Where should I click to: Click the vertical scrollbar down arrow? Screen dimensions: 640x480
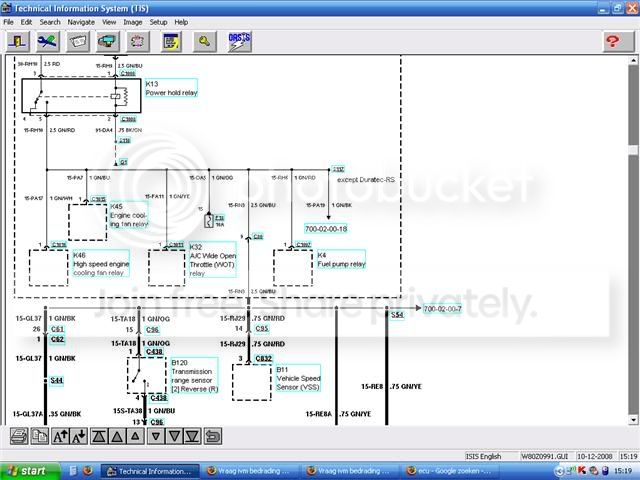633,420
